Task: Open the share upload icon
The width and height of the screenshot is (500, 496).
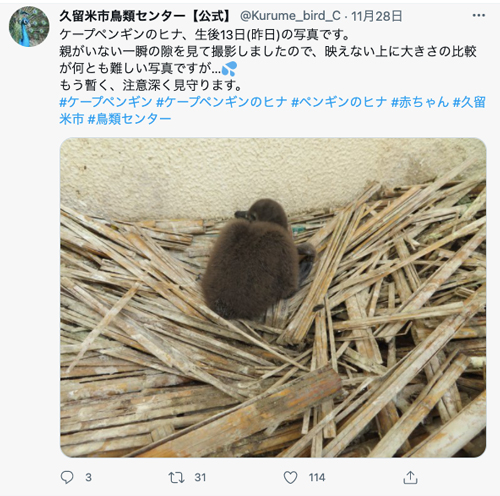Action: [410, 477]
